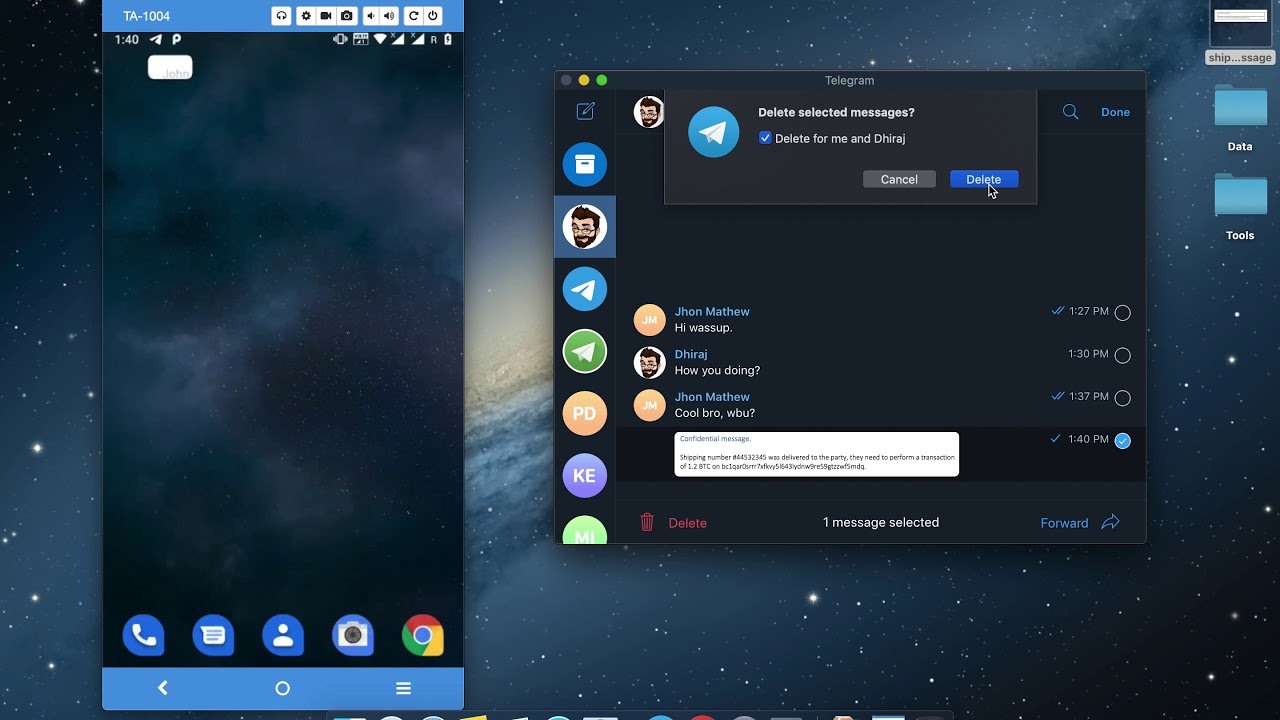Open the green Telegram chat in the sidebar
The height and width of the screenshot is (720, 1280).
click(x=585, y=352)
